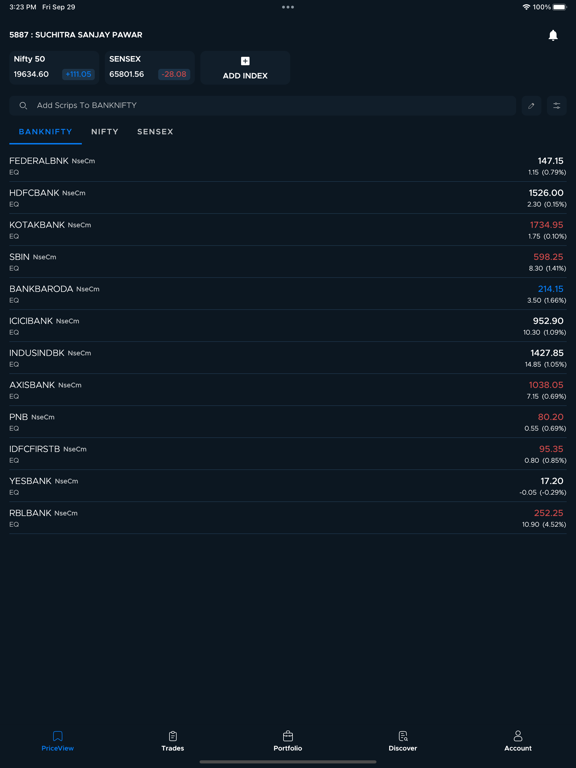Tap the three-dot multitasking indicator at top
Viewport: 576px width, 768px height.
288,7
